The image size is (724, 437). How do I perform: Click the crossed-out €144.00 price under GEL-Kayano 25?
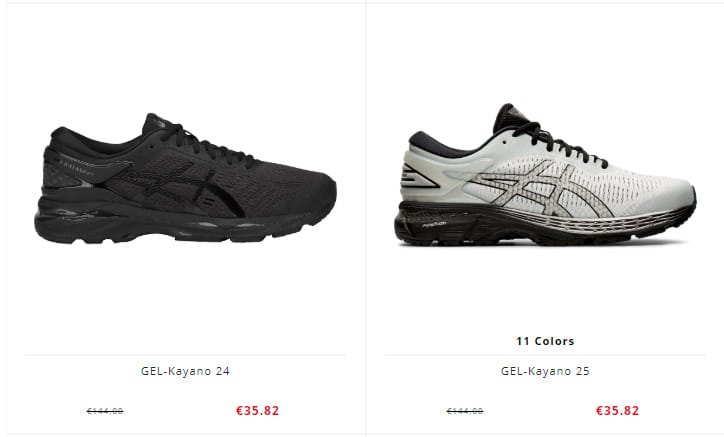tap(465, 411)
